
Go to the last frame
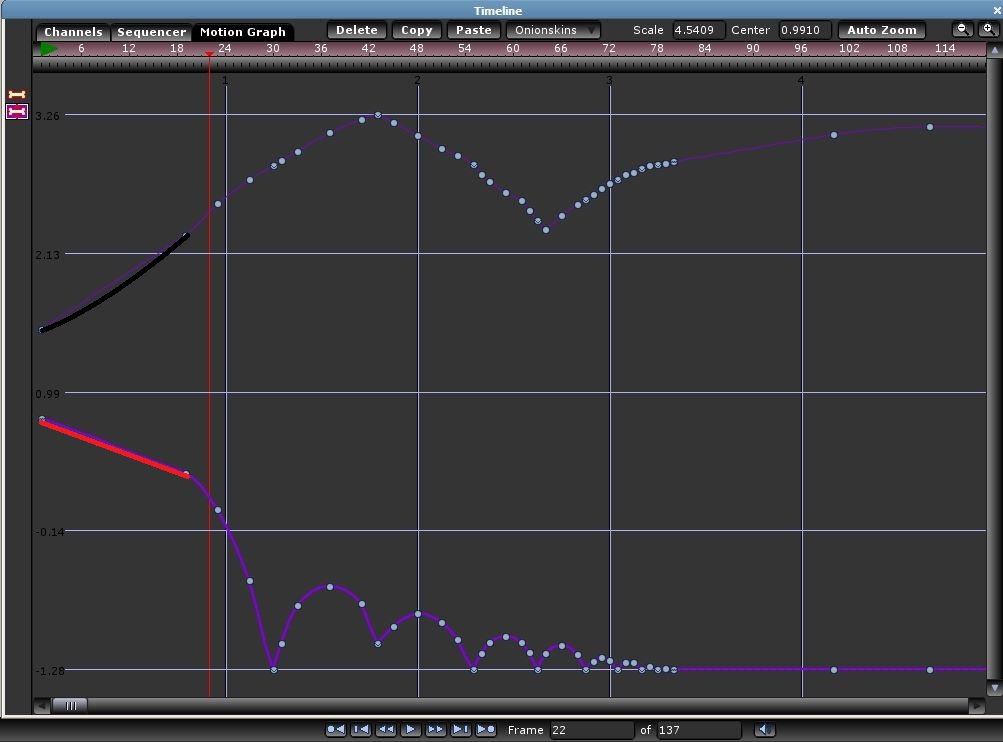461,729
